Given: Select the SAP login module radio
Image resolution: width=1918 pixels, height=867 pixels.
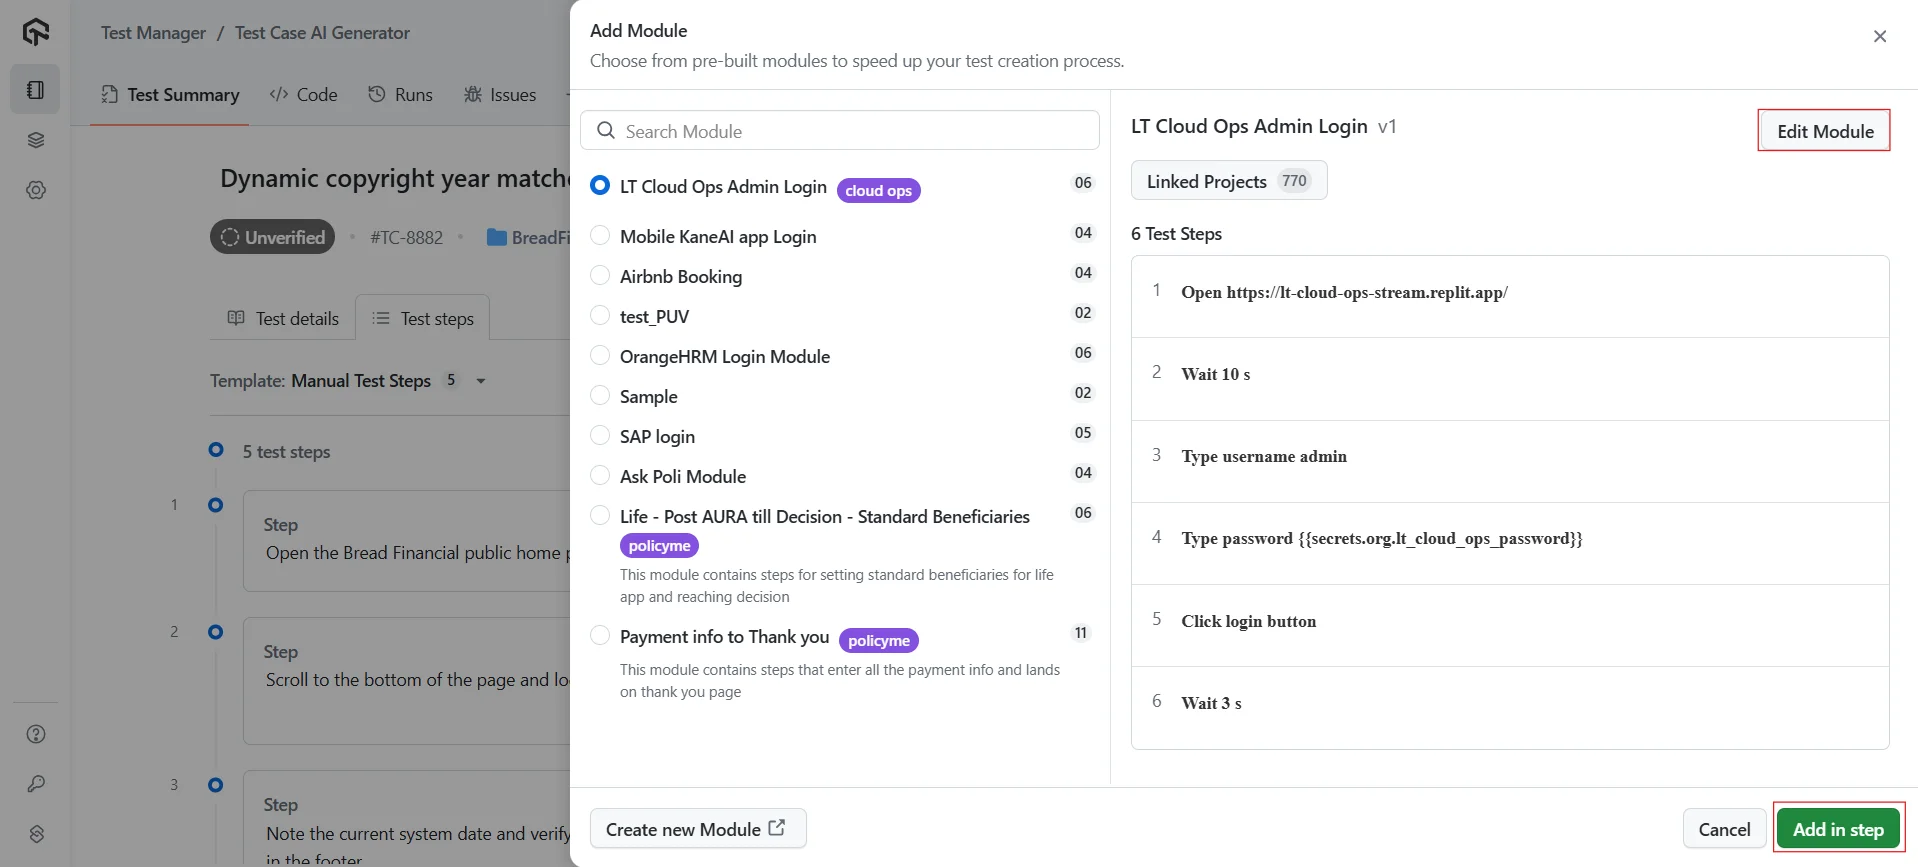Looking at the screenshot, I should click(x=600, y=436).
